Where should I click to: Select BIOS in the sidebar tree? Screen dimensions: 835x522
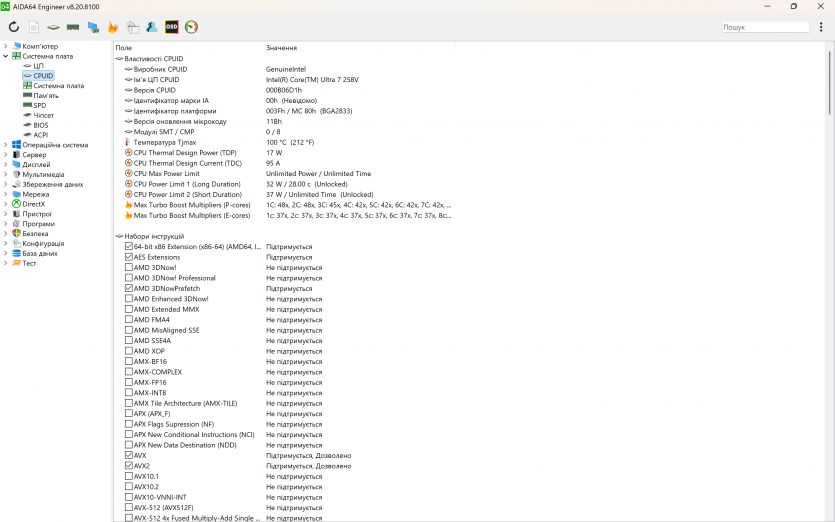pyautogui.click(x=40, y=125)
